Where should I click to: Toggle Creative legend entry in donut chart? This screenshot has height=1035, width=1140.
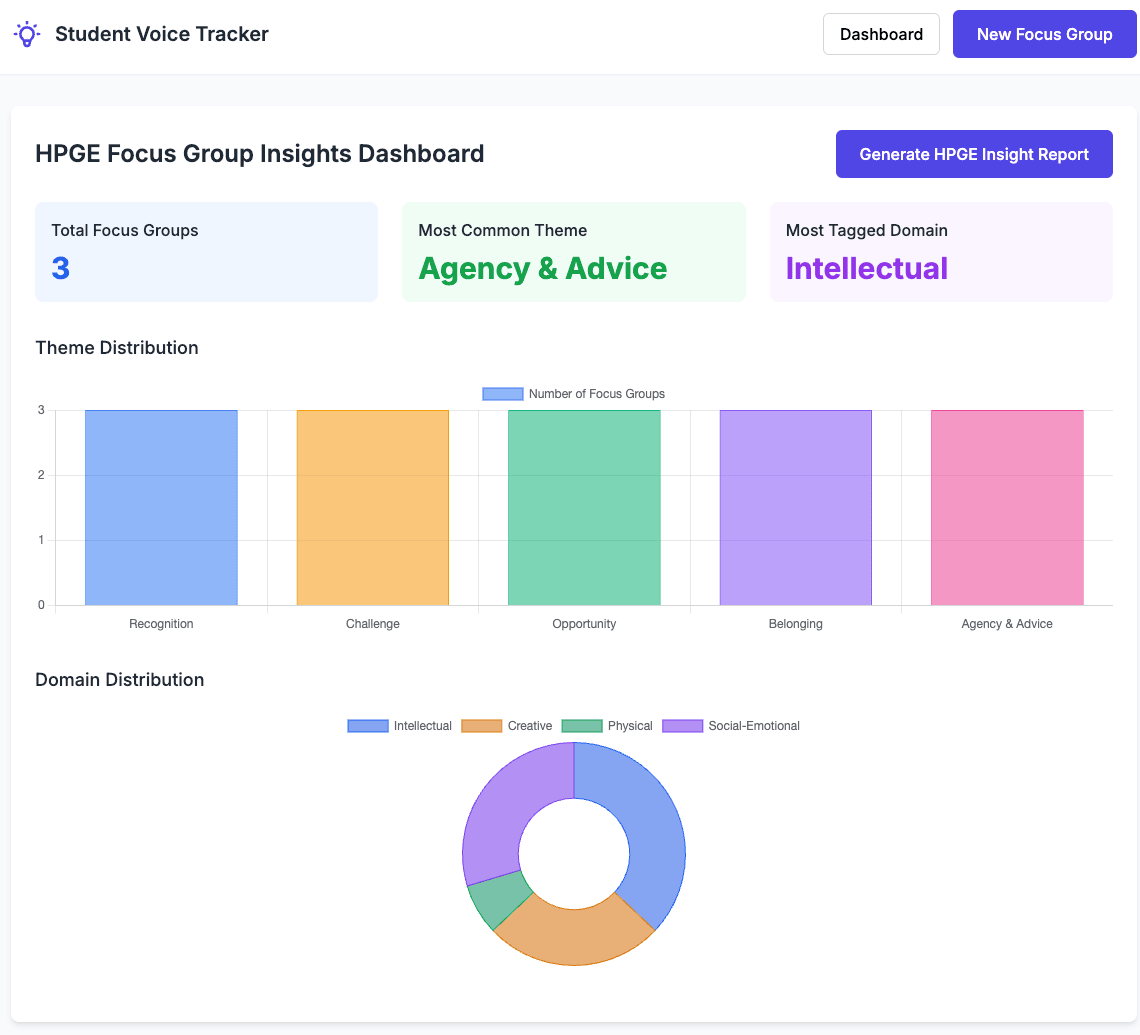[x=507, y=726]
